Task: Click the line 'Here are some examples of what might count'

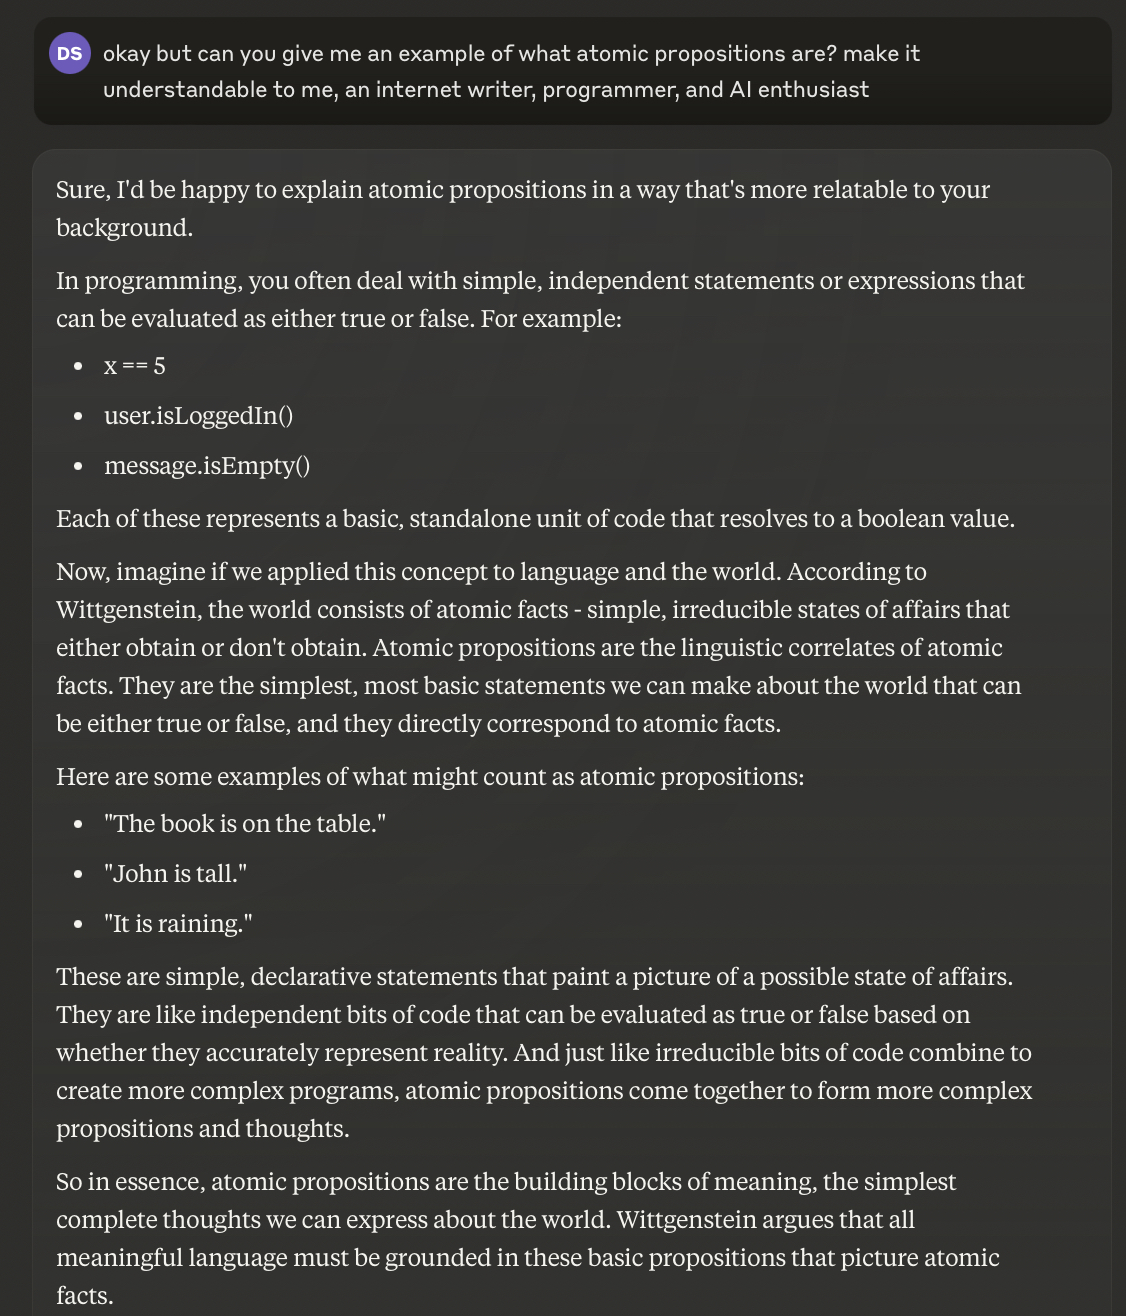Action: tap(430, 777)
